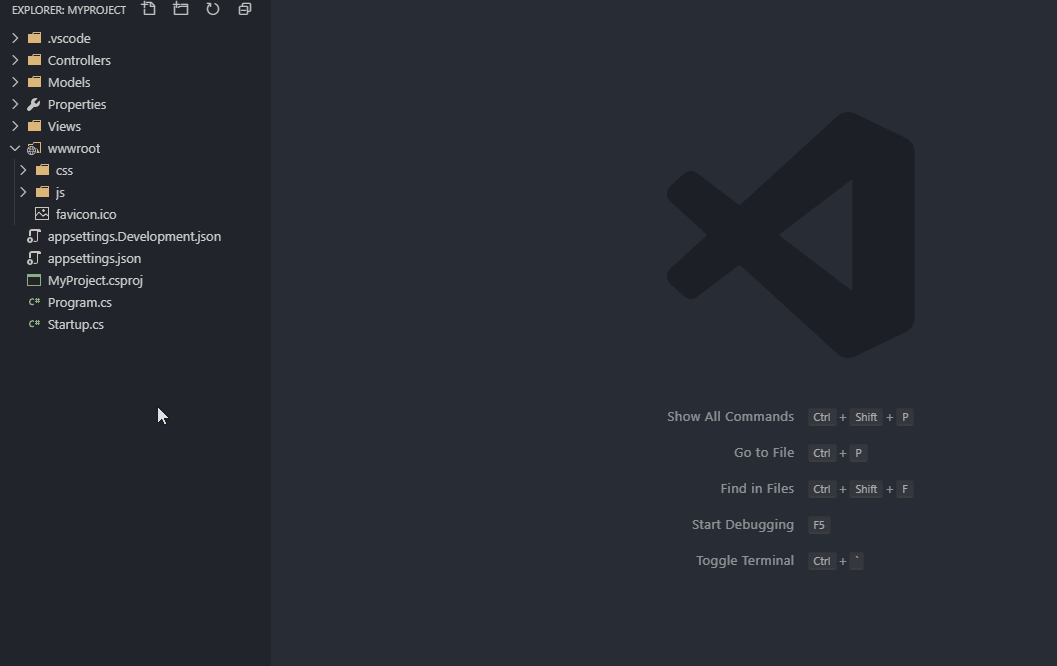
Task: Click the Models folder icon
Action: [x=34, y=82]
